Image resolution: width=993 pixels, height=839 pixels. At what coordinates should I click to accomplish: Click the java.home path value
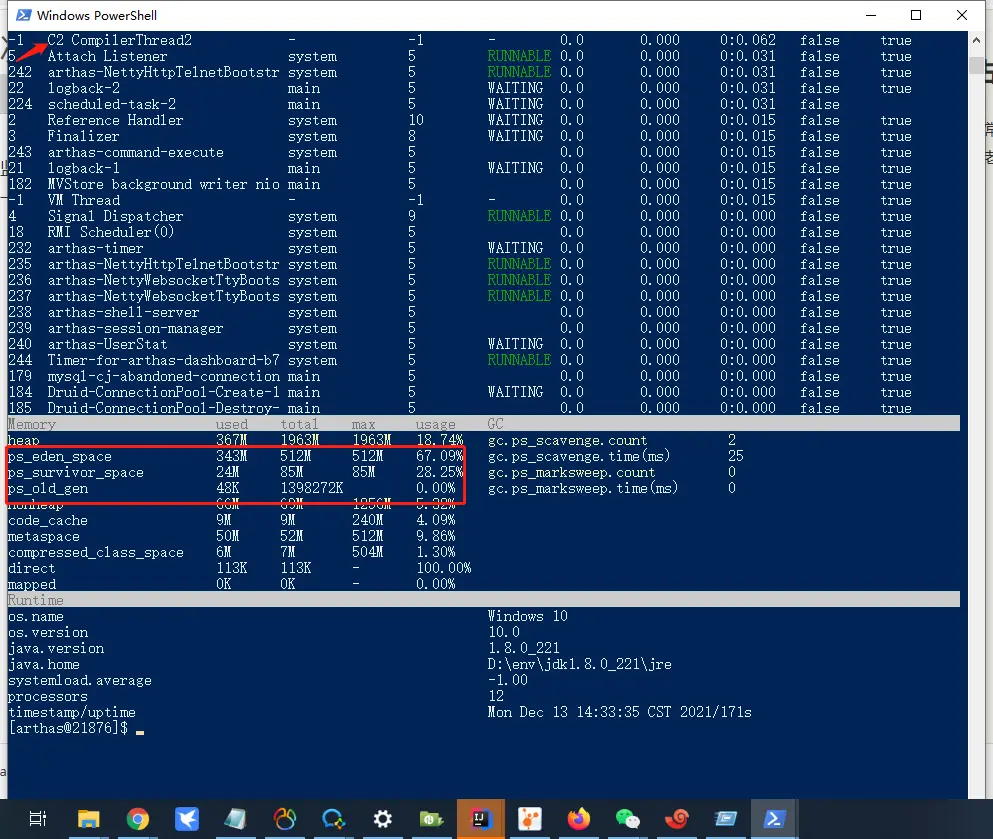579,664
